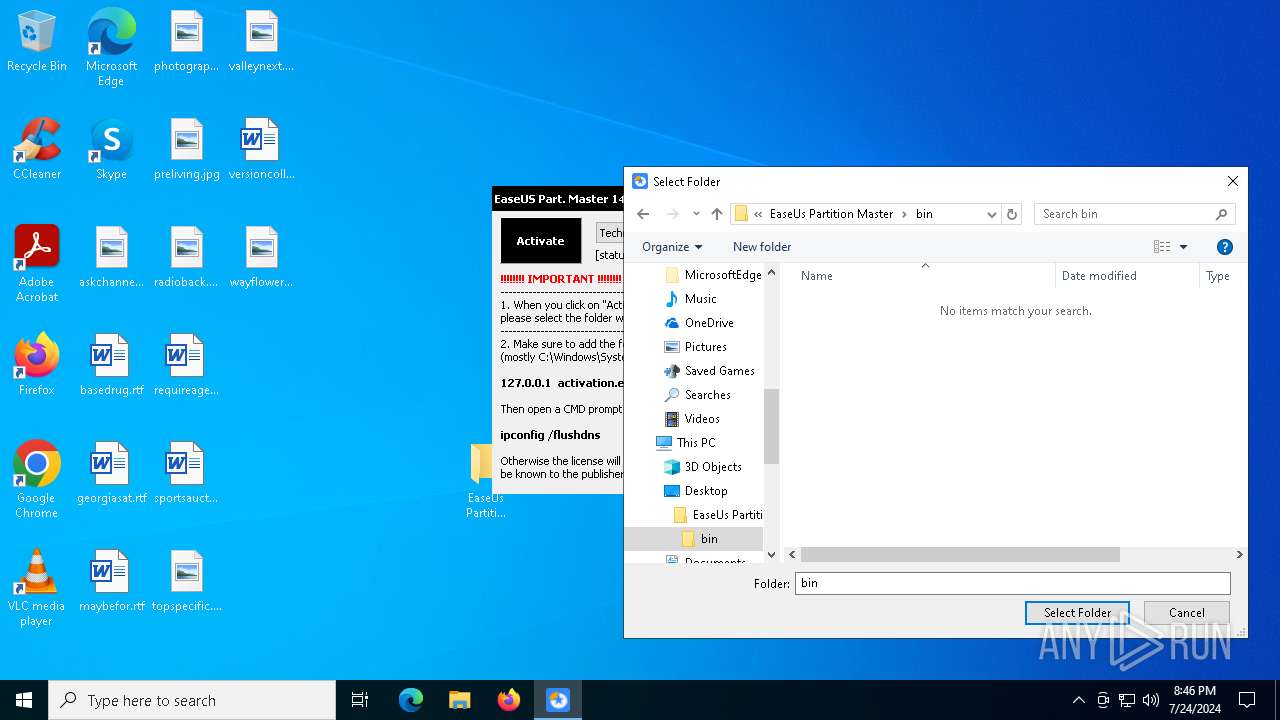Select Adobe Acrobat desktop icon
The image size is (1280, 720).
point(37,264)
